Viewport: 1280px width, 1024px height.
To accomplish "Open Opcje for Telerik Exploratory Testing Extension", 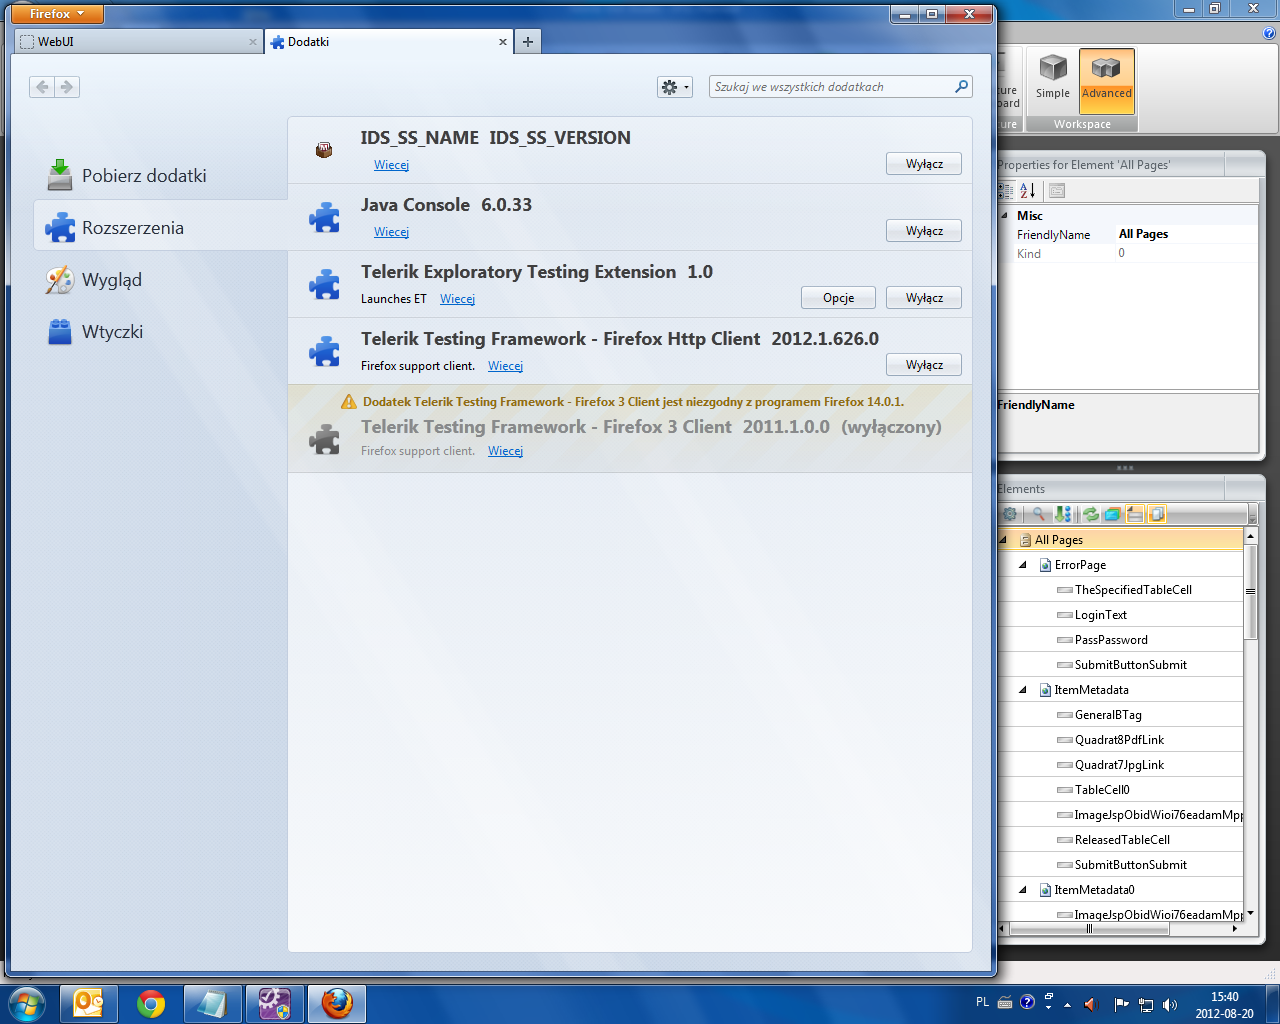I will 838,298.
